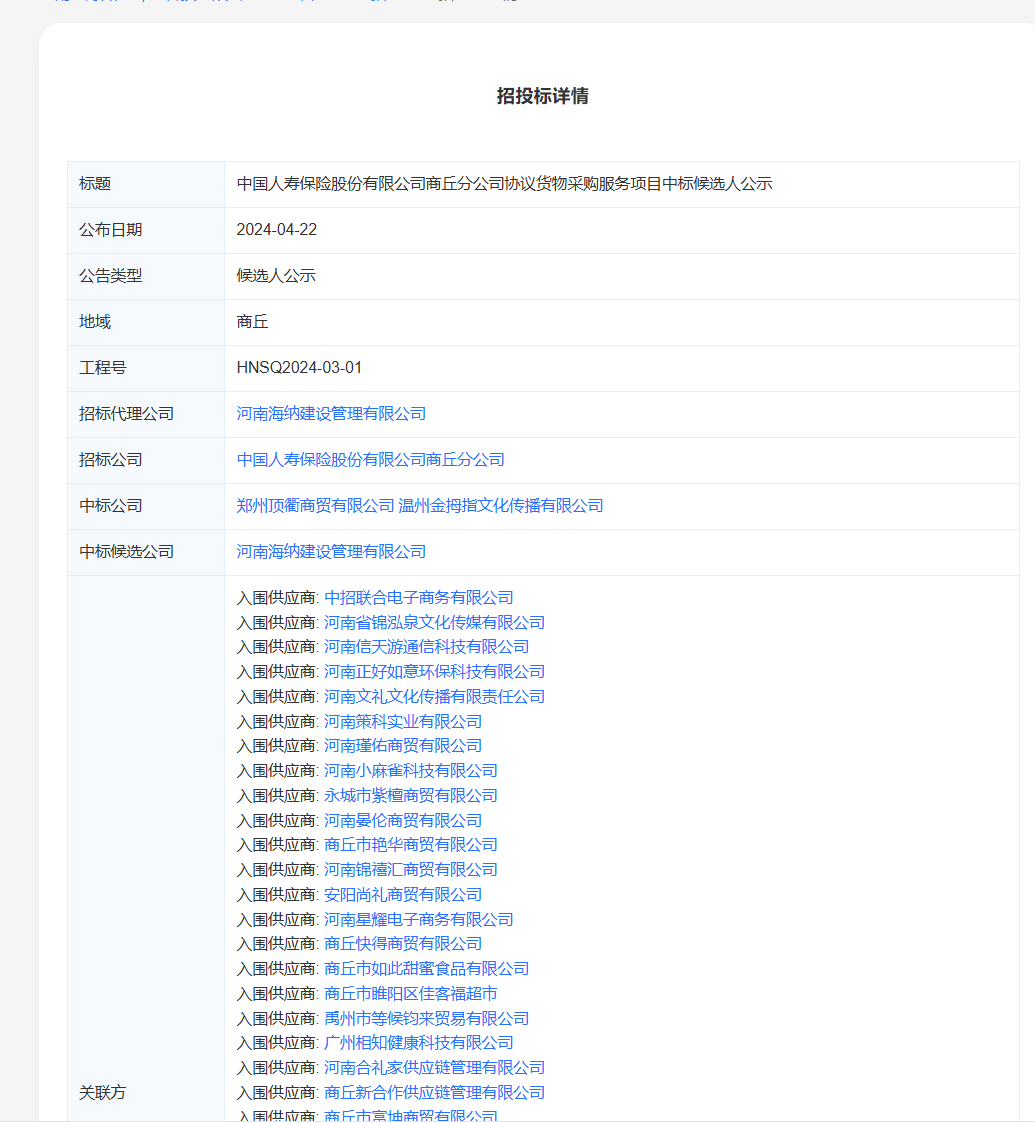
Task: Open 河南海纳建设管理有限公司 in the 招标代理公司 row
Action: pos(331,414)
